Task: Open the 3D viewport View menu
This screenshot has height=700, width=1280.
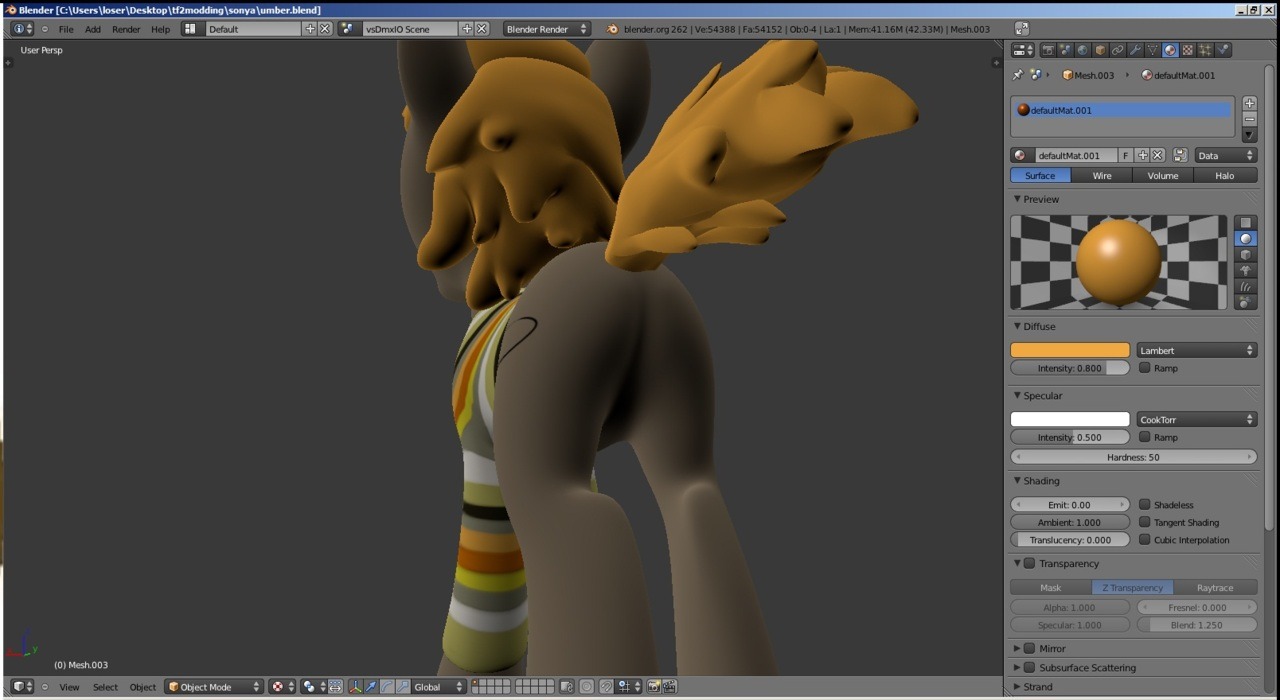Action: pos(69,687)
